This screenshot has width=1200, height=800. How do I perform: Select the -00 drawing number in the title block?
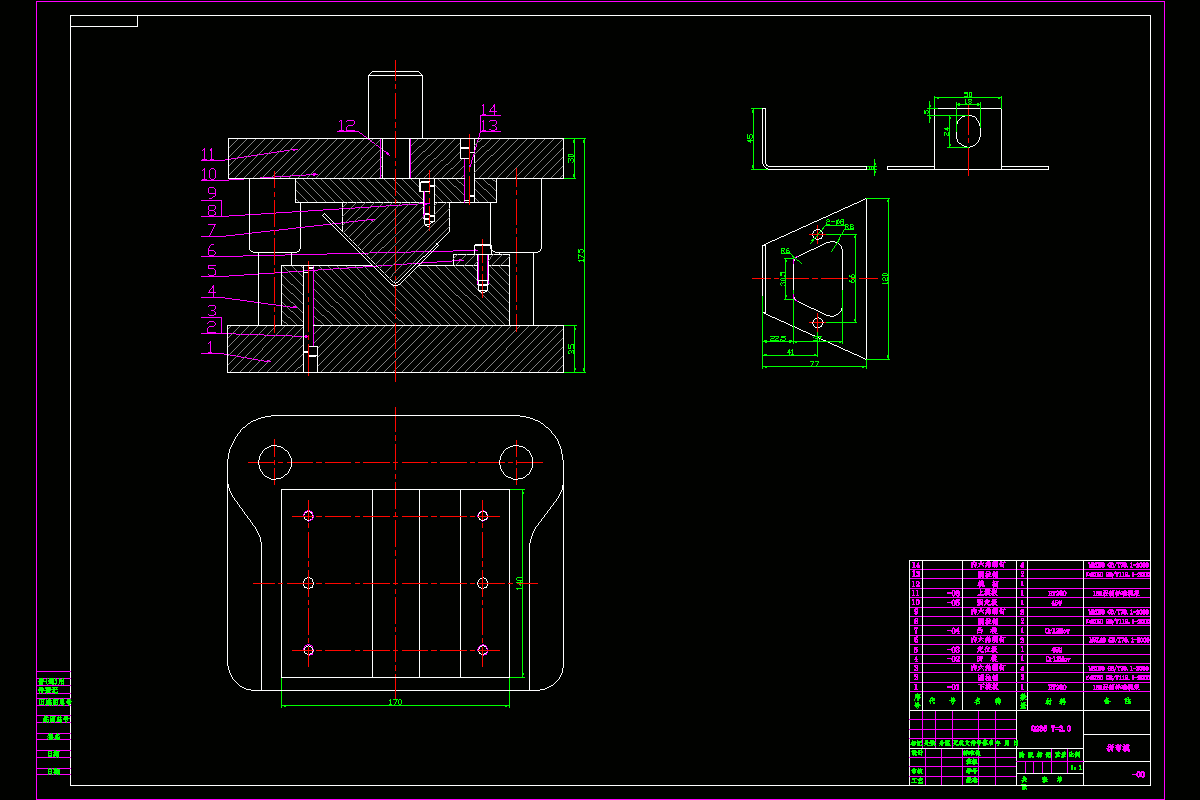1138,774
